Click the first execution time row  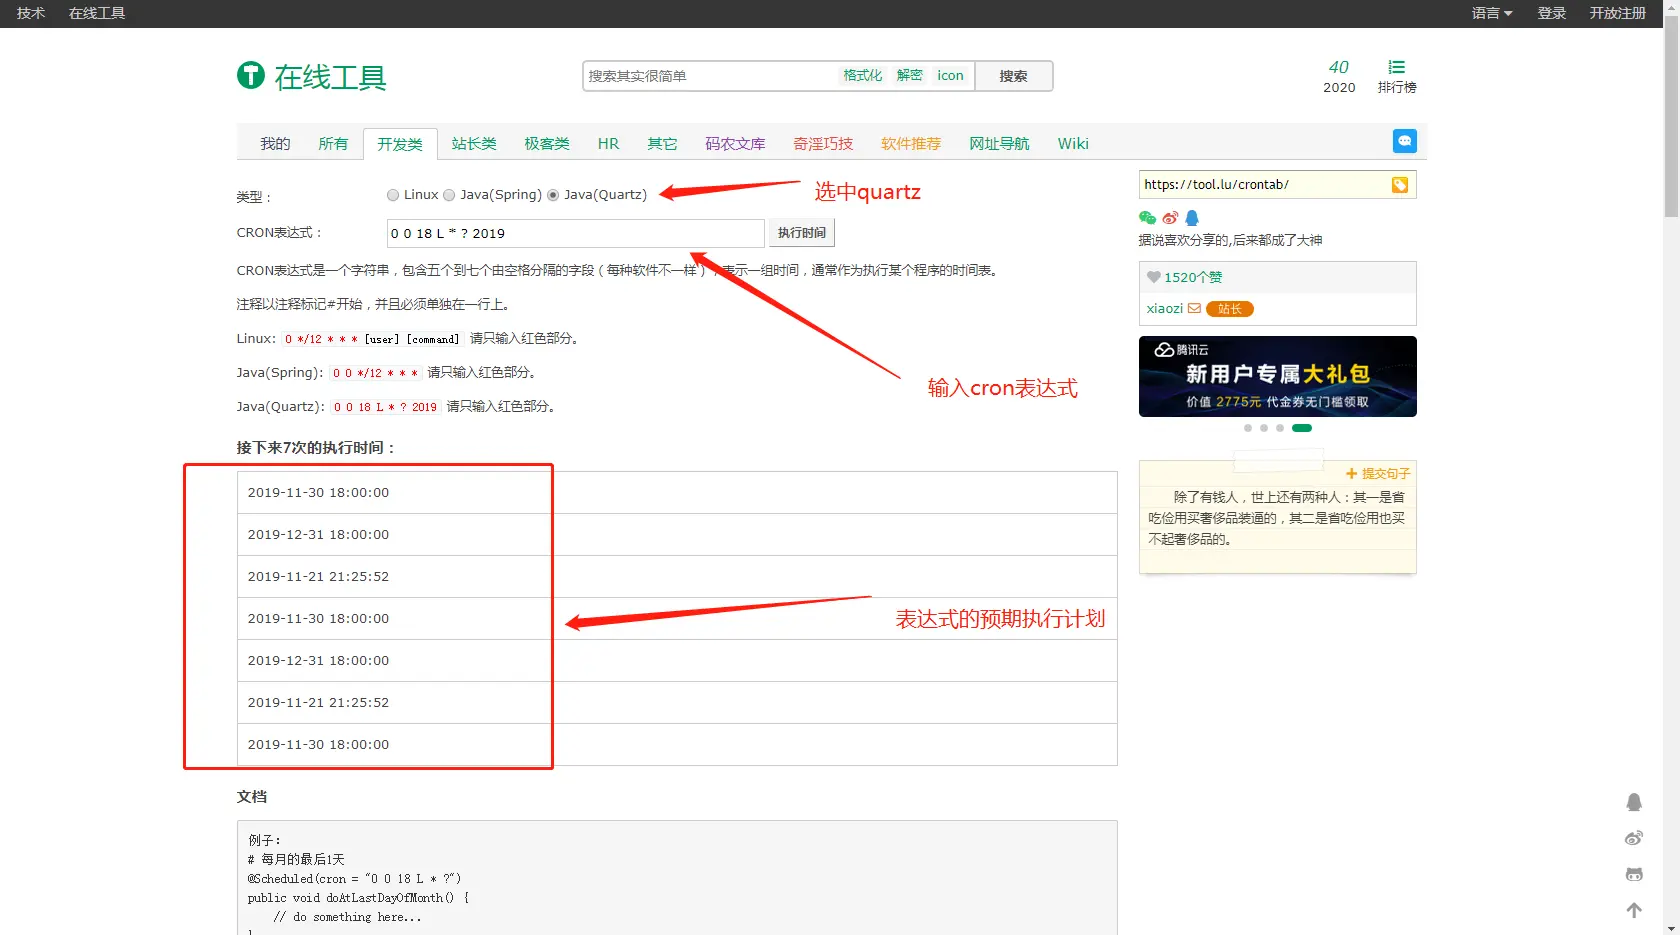(x=677, y=493)
